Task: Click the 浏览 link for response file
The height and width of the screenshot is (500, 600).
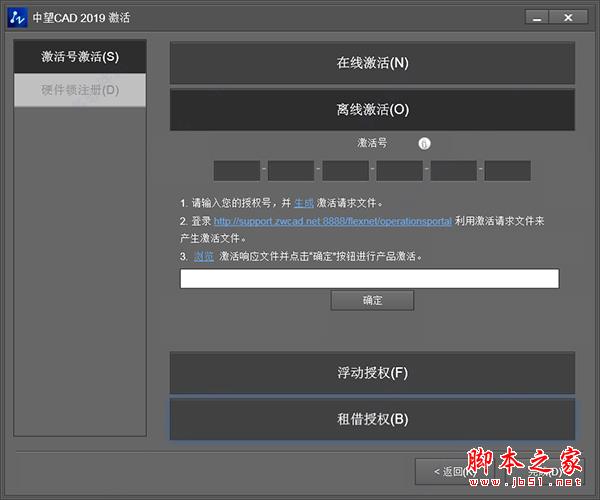Action: [204, 256]
